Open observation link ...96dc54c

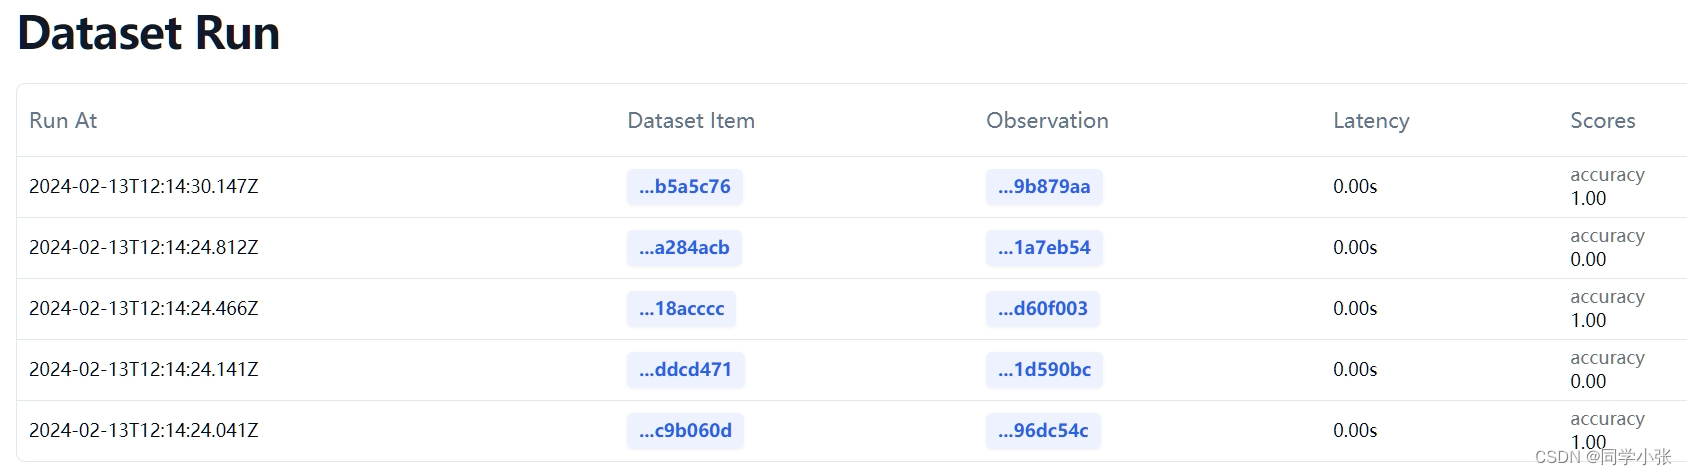(1043, 431)
